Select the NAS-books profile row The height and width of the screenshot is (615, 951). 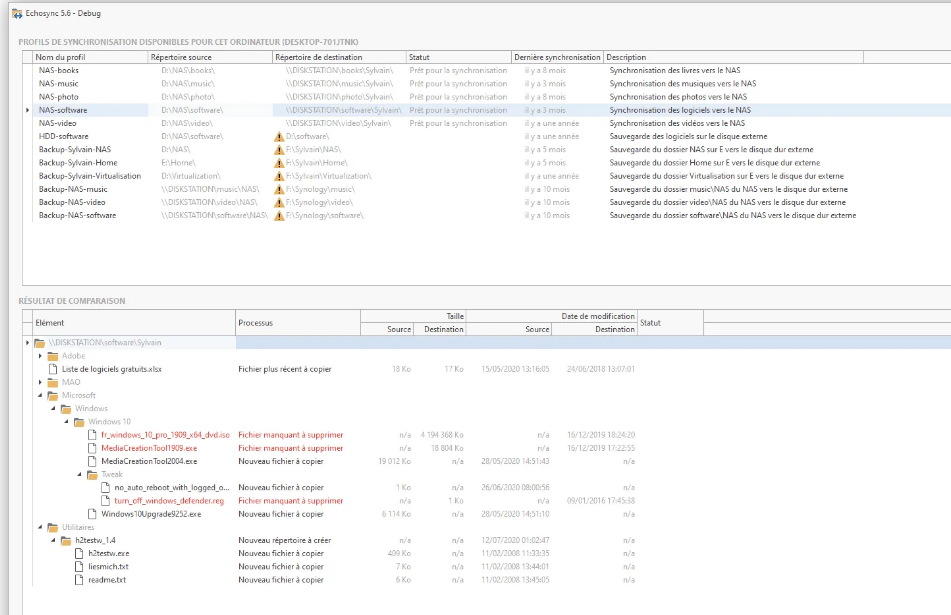[59, 71]
